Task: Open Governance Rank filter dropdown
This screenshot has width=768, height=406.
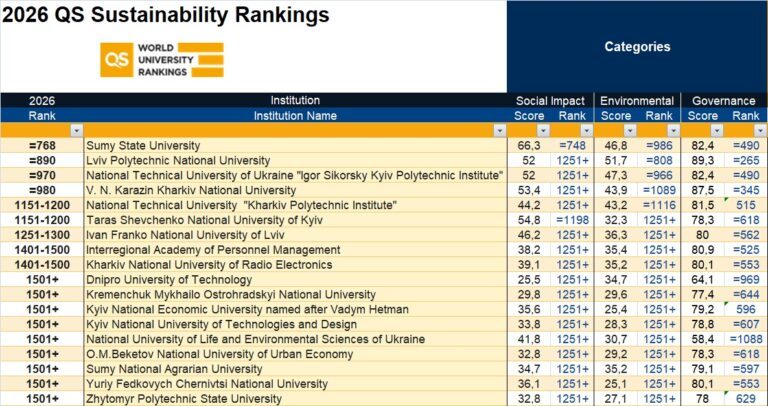Action: pos(757,131)
